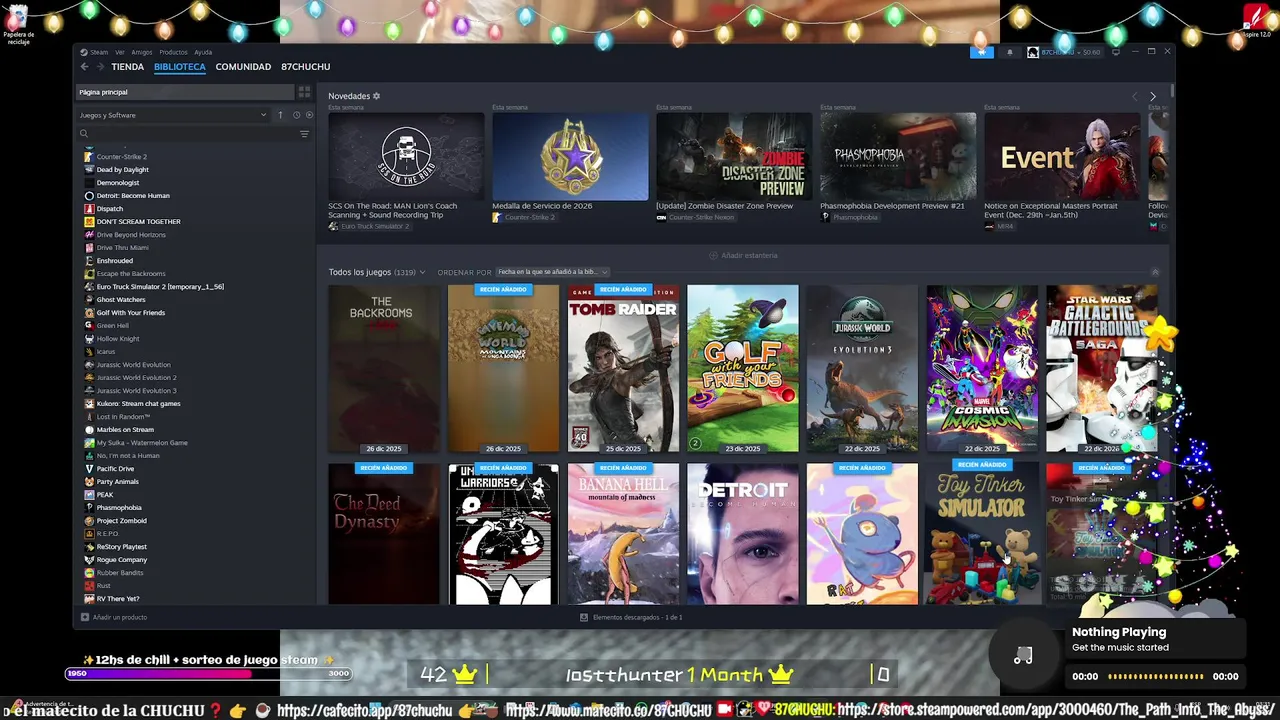Open the downloads status bar
1280x720 pixels.
[x=631, y=617]
